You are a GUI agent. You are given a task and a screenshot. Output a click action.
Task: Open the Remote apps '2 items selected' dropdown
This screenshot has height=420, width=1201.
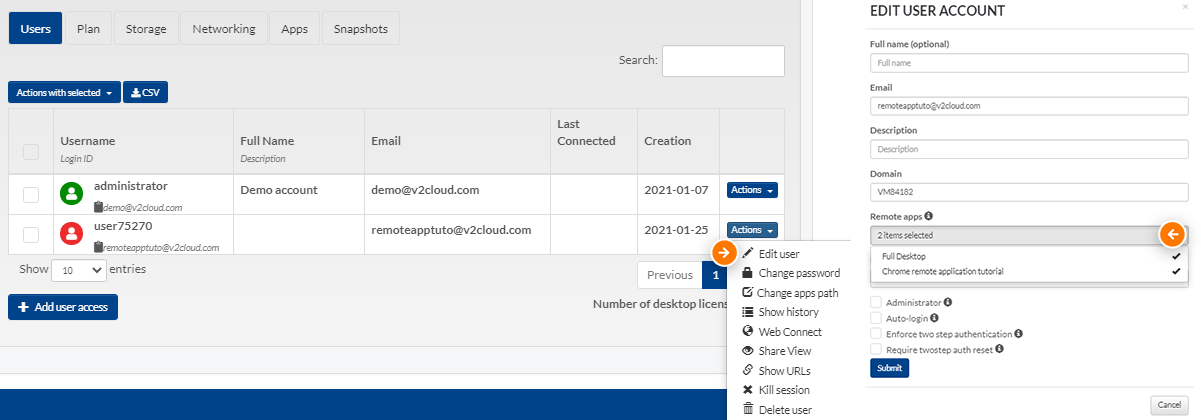1029,235
